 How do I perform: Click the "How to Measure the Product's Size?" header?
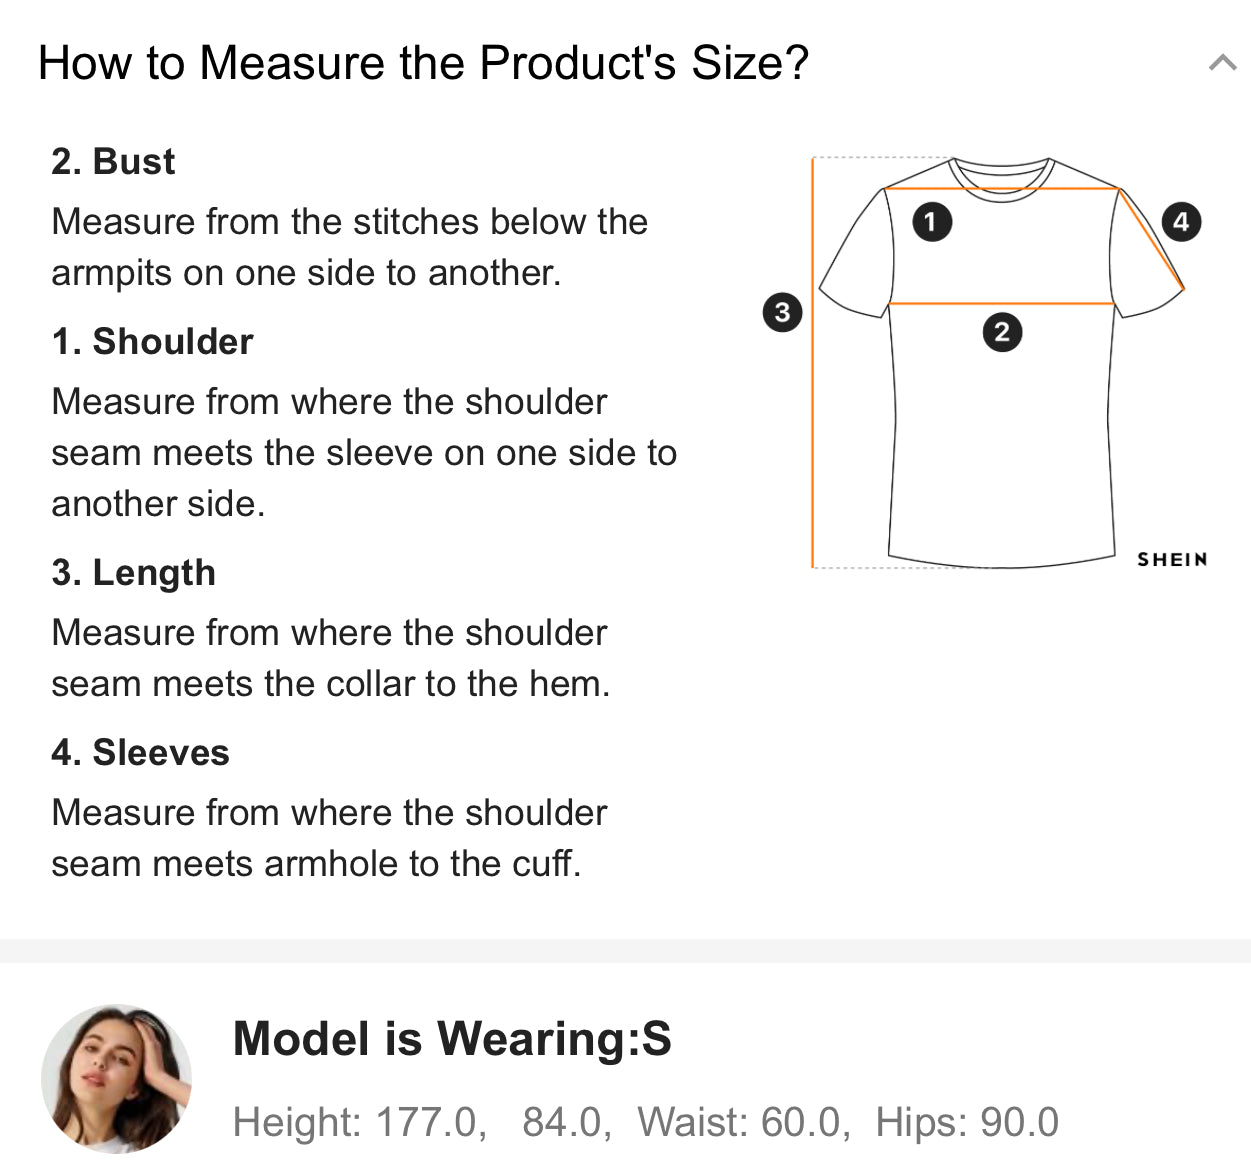[x=423, y=63]
